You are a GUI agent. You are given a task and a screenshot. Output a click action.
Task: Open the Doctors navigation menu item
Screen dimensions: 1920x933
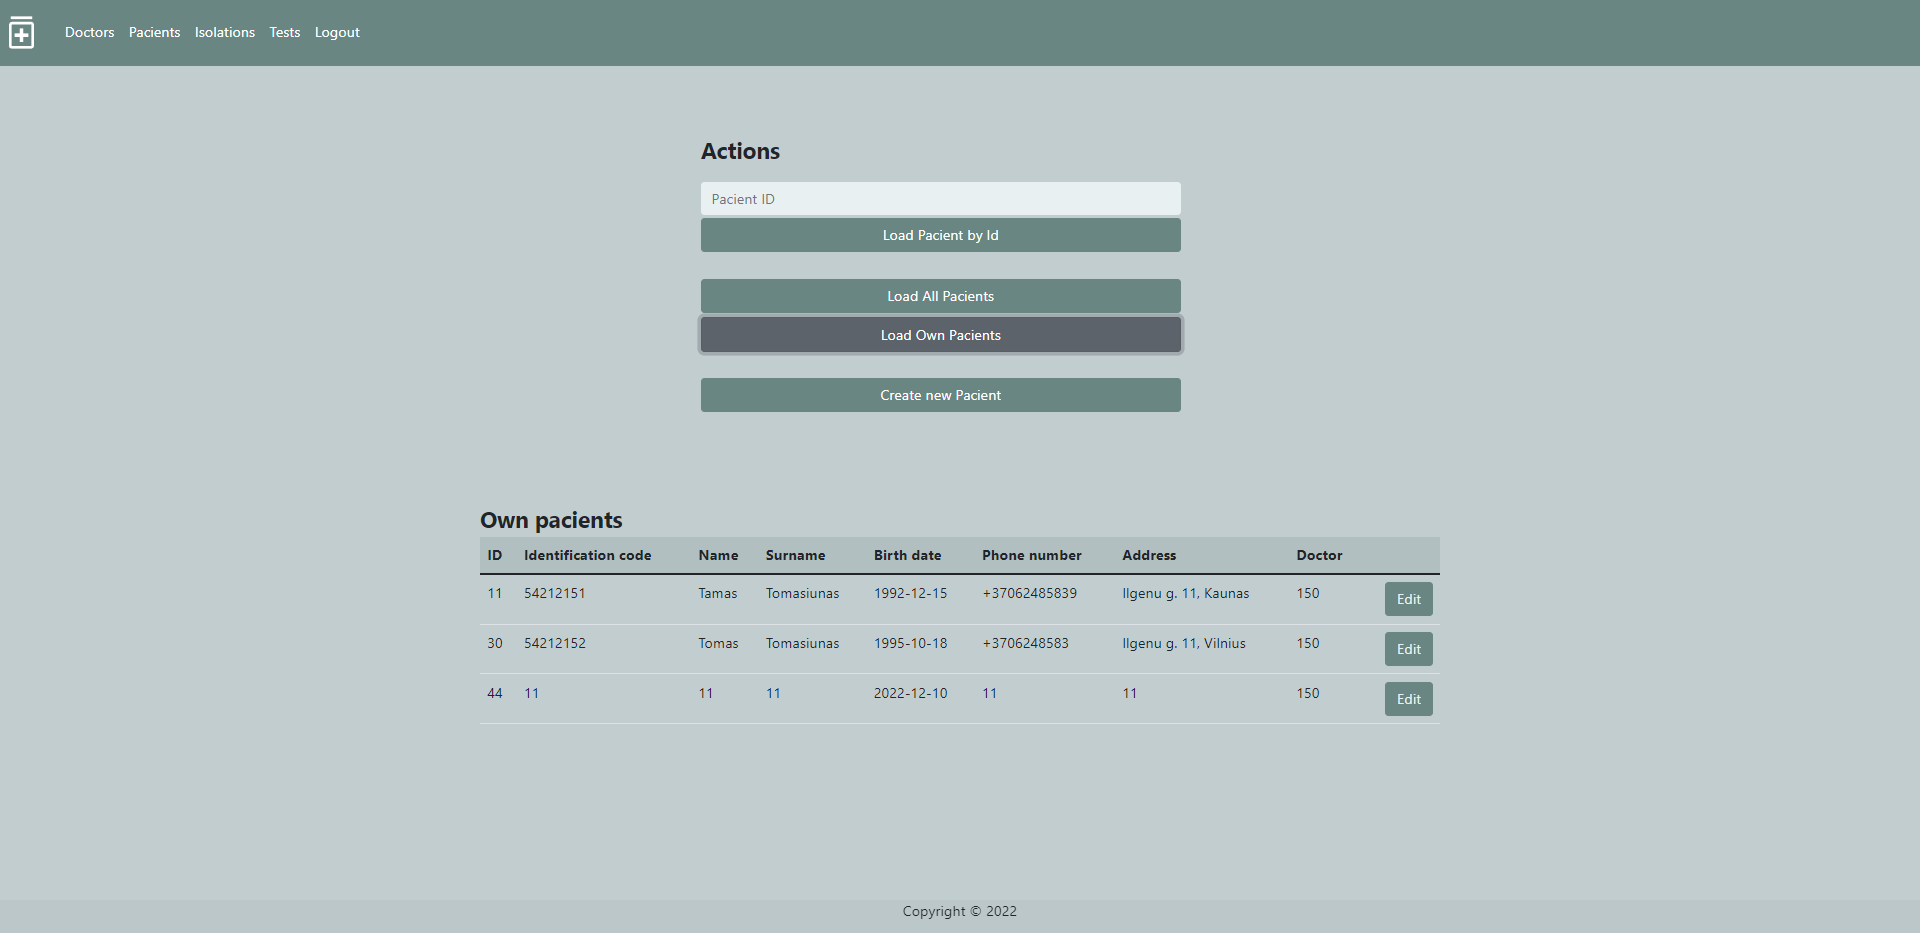click(x=89, y=32)
